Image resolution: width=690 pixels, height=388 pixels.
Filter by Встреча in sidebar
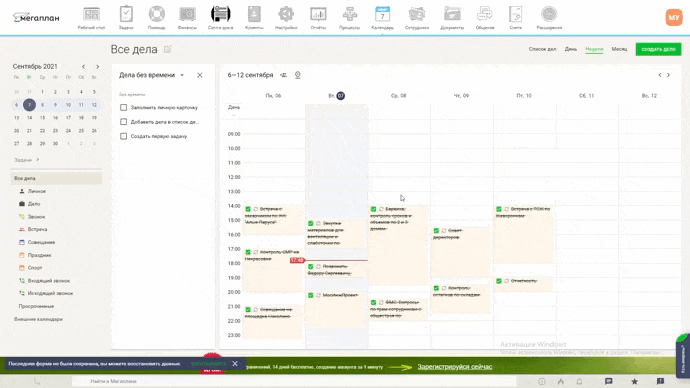37,229
